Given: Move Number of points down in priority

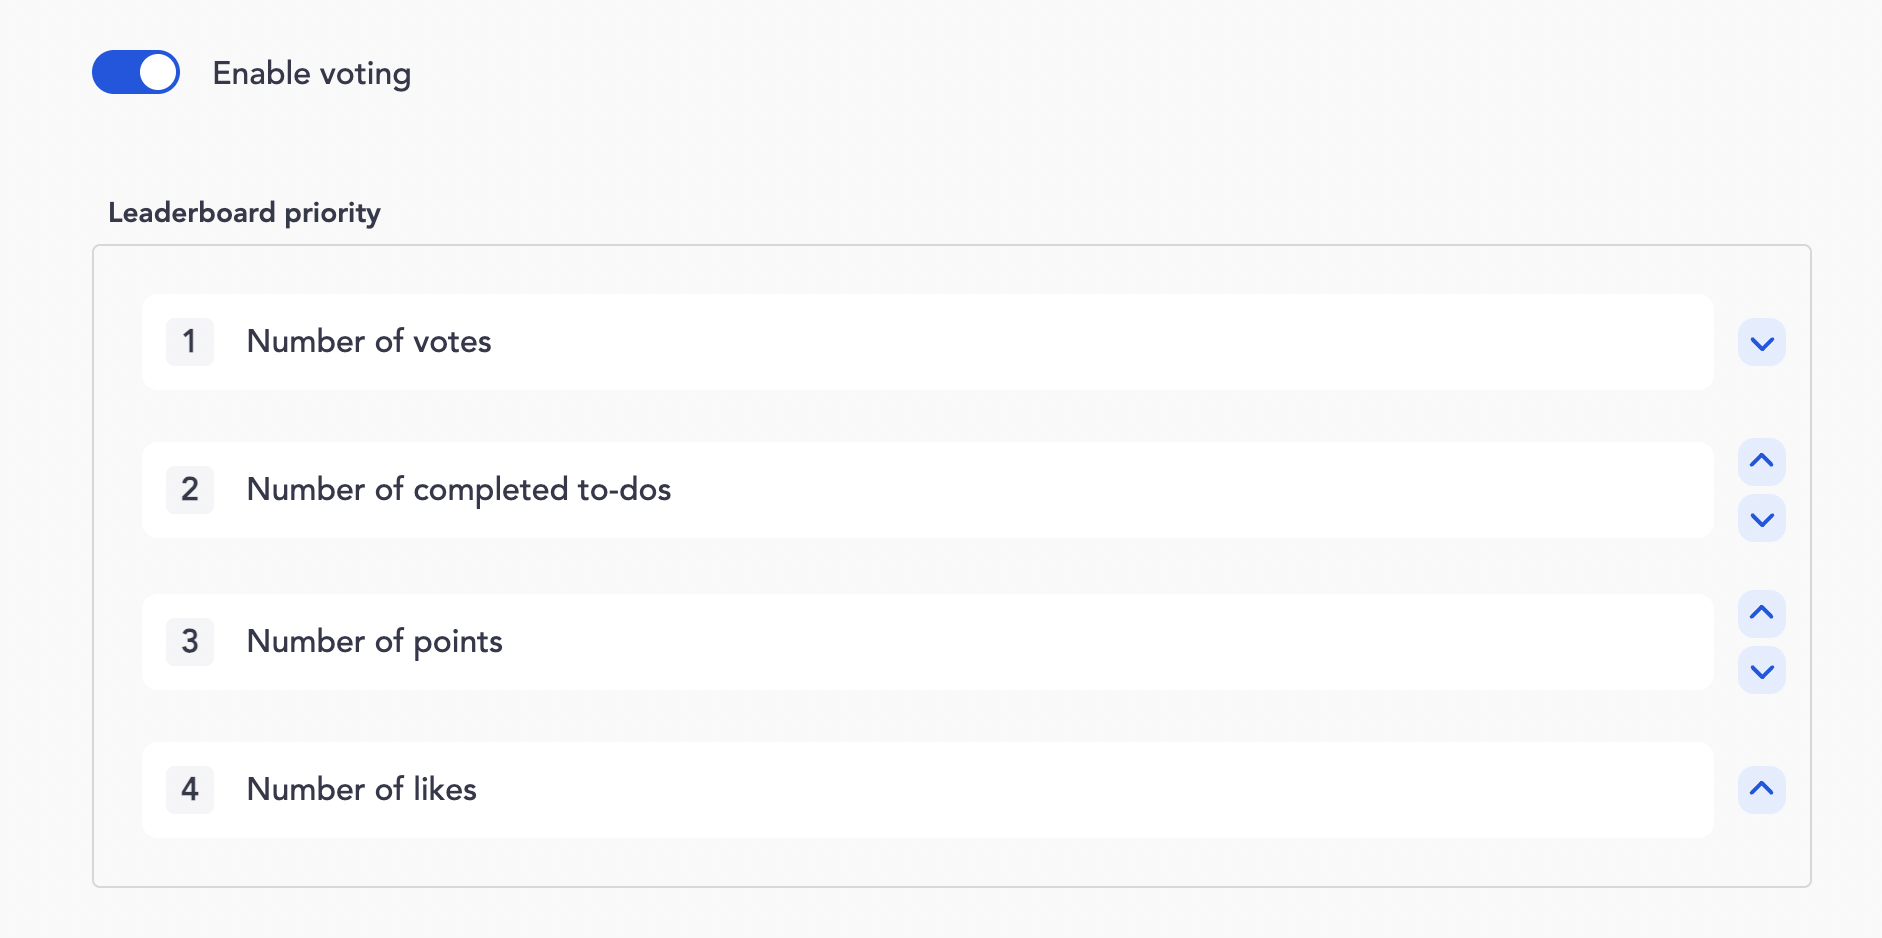Looking at the screenshot, I should click(x=1761, y=671).
